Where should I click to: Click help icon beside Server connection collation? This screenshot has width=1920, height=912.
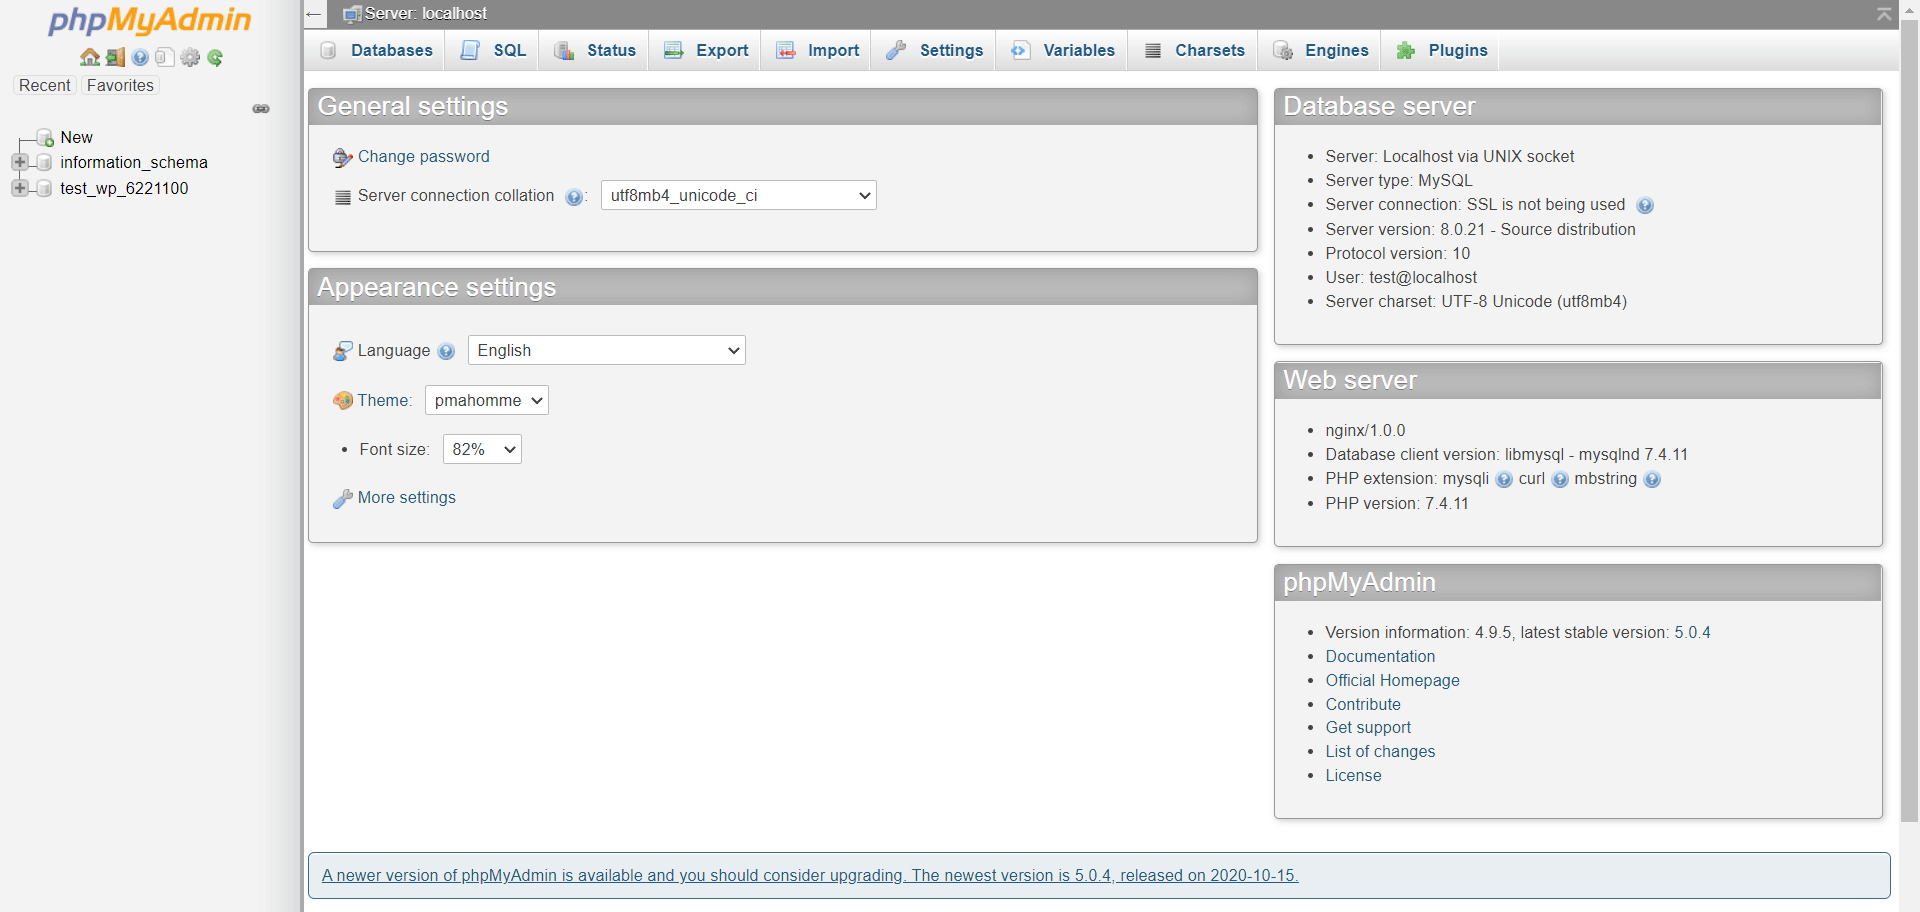pos(574,197)
